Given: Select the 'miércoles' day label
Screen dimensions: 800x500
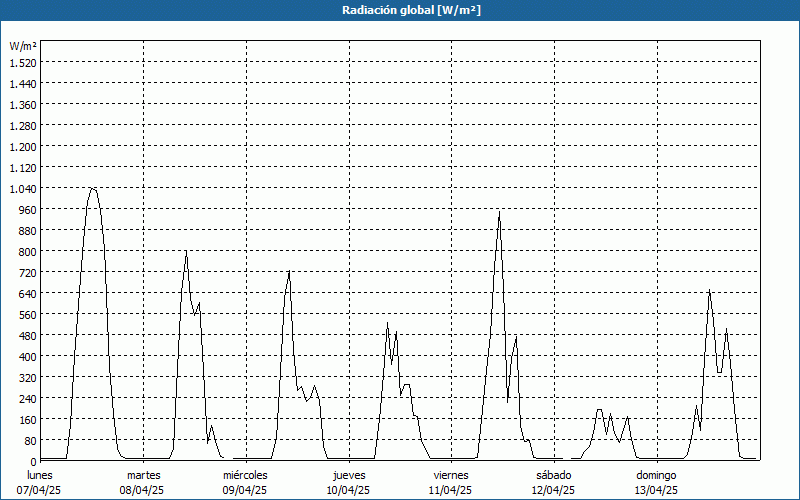Looking at the screenshot, I should [245, 475].
